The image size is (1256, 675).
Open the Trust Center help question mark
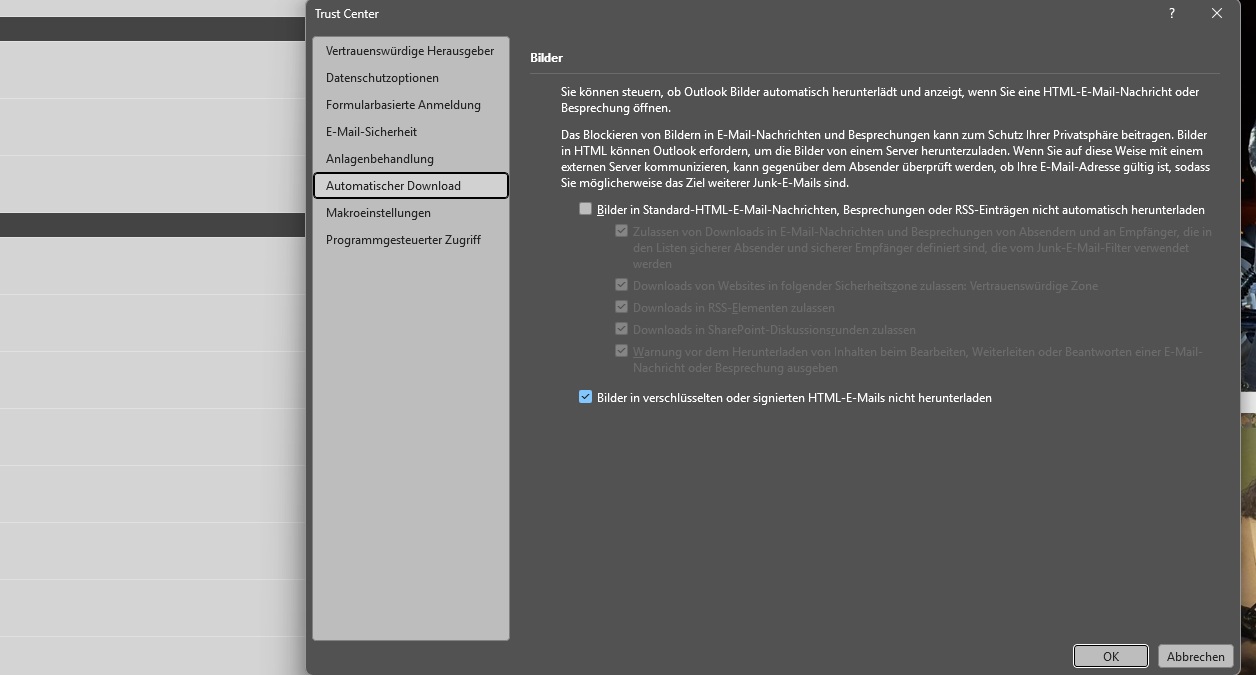click(x=1171, y=13)
